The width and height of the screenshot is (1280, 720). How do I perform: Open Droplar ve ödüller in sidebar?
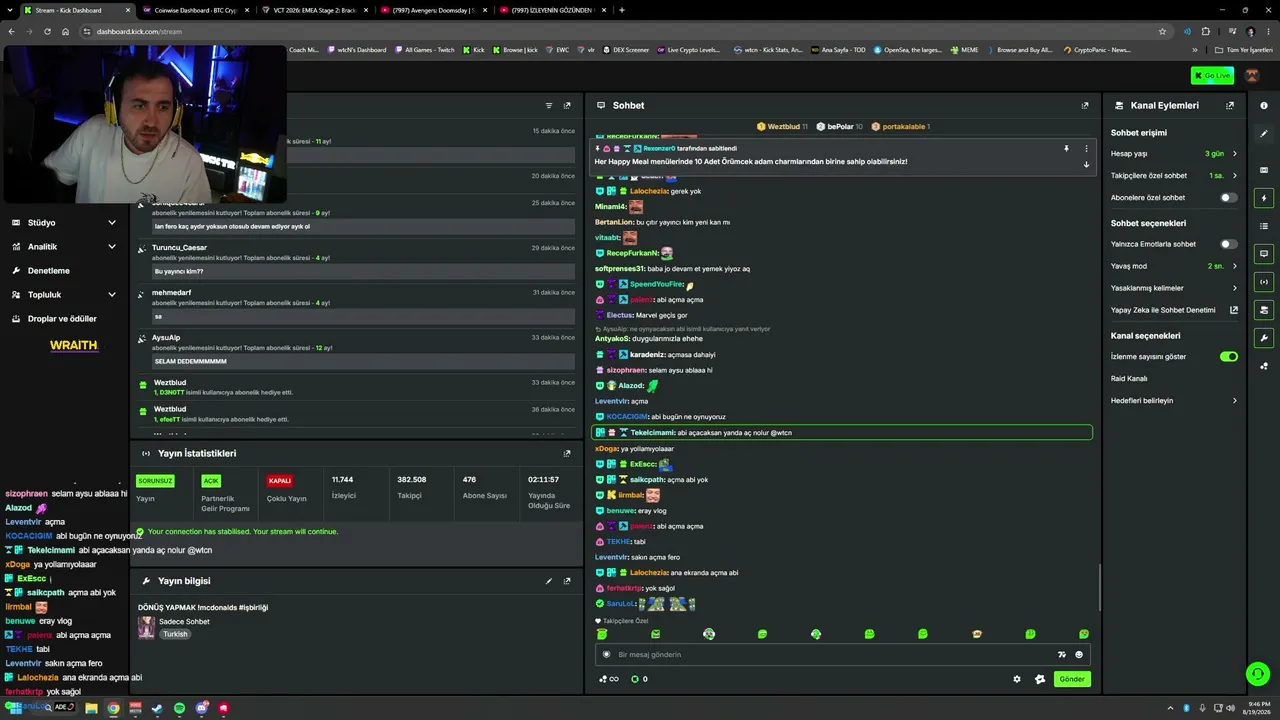64,319
